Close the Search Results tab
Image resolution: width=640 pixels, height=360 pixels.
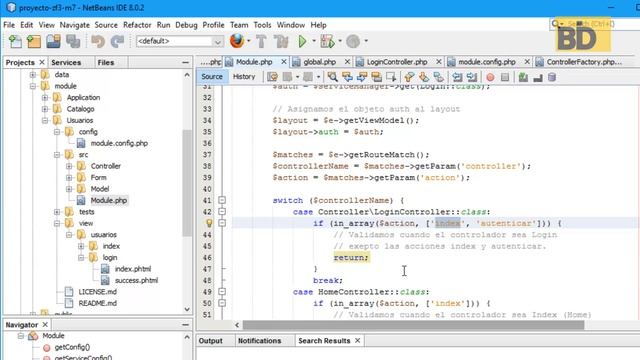[358, 340]
